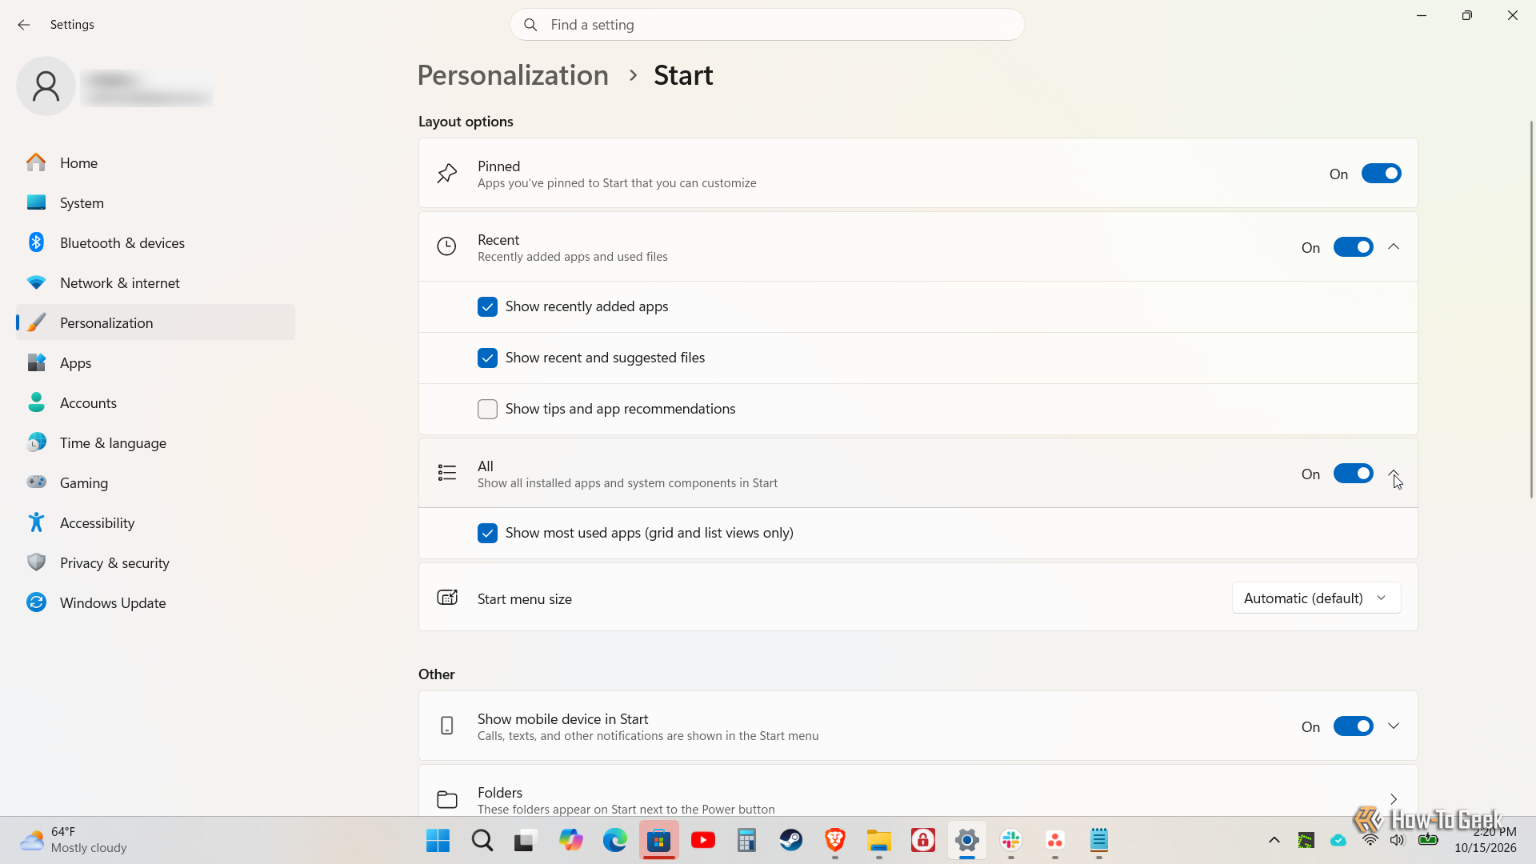
Task: Open Start menu size dropdown
Action: point(1316,598)
